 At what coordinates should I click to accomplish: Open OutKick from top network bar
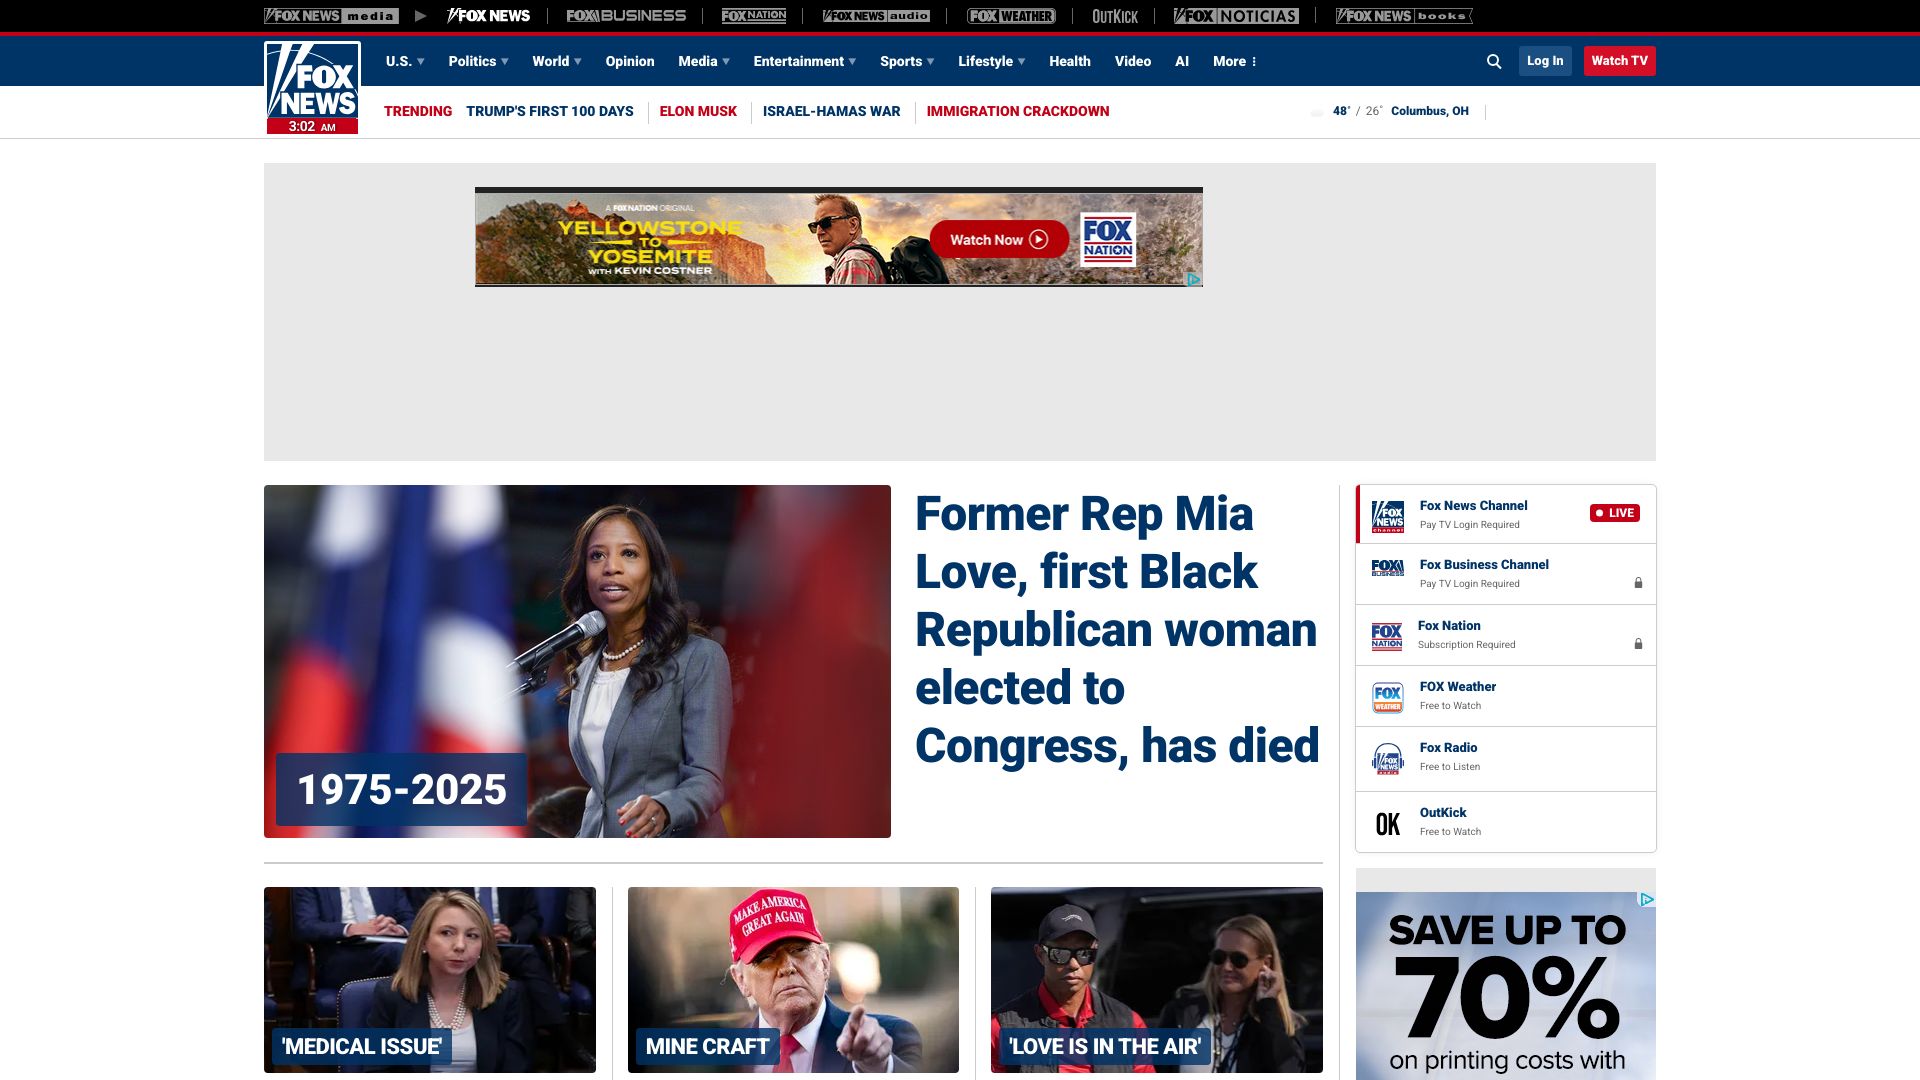point(1114,16)
